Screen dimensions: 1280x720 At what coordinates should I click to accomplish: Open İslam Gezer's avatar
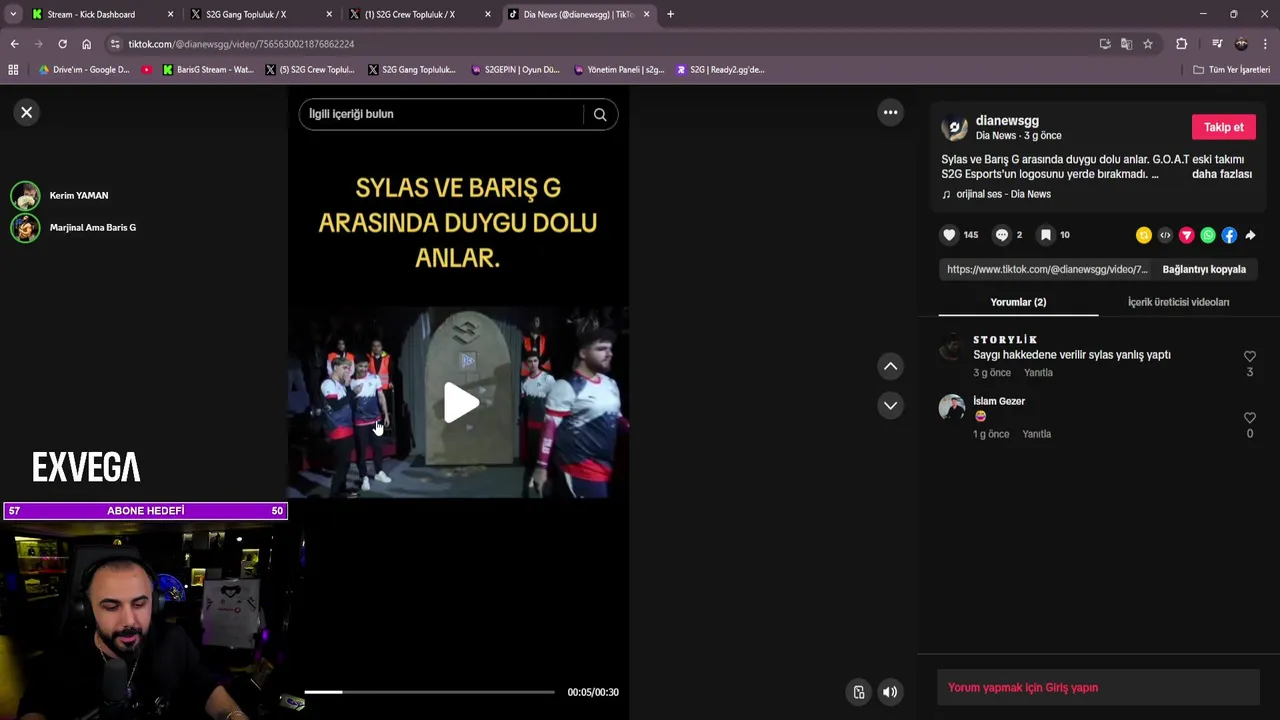952,407
